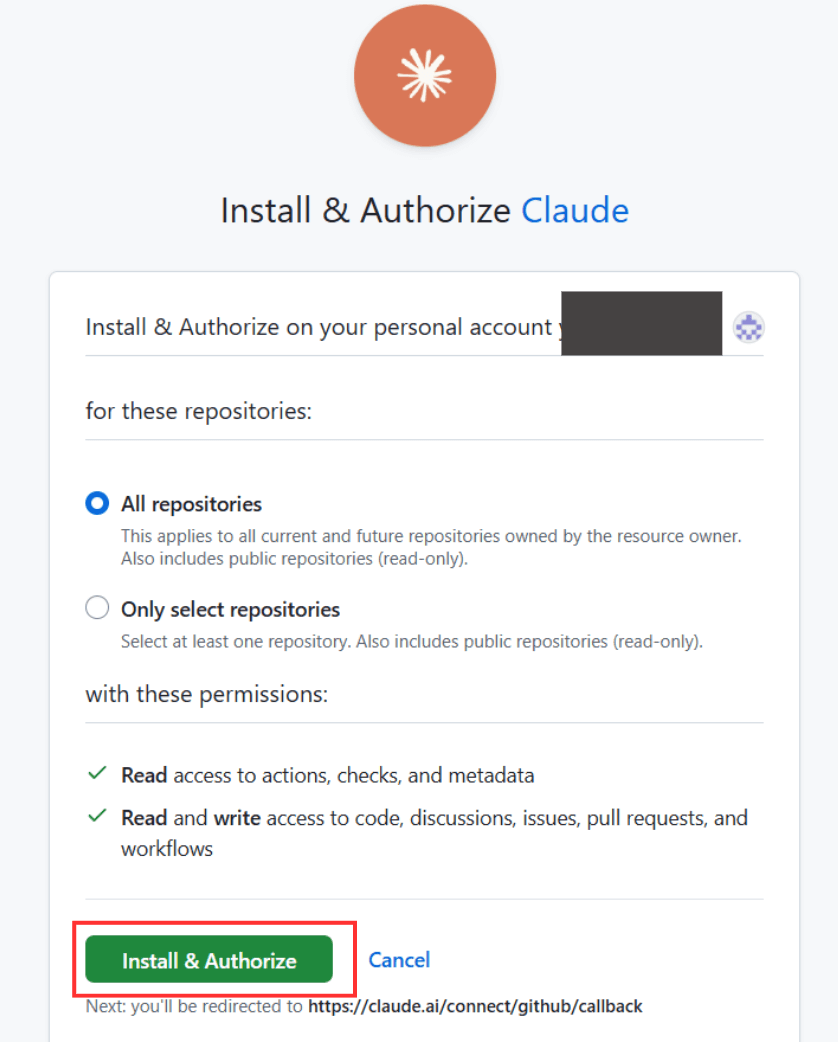Viewport: 838px width, 1042px height.
Task: Click the "Only select repositories" bold label
Action: pyautogui.click(x=230, y=609)
